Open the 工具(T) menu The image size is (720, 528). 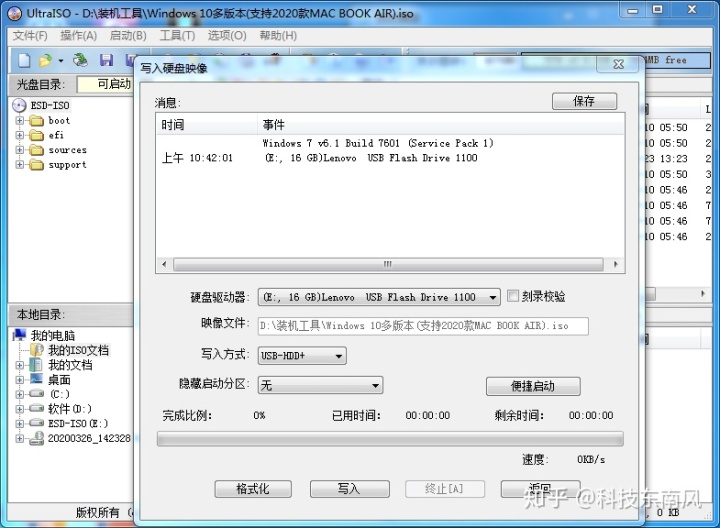(x=177, y=35)
